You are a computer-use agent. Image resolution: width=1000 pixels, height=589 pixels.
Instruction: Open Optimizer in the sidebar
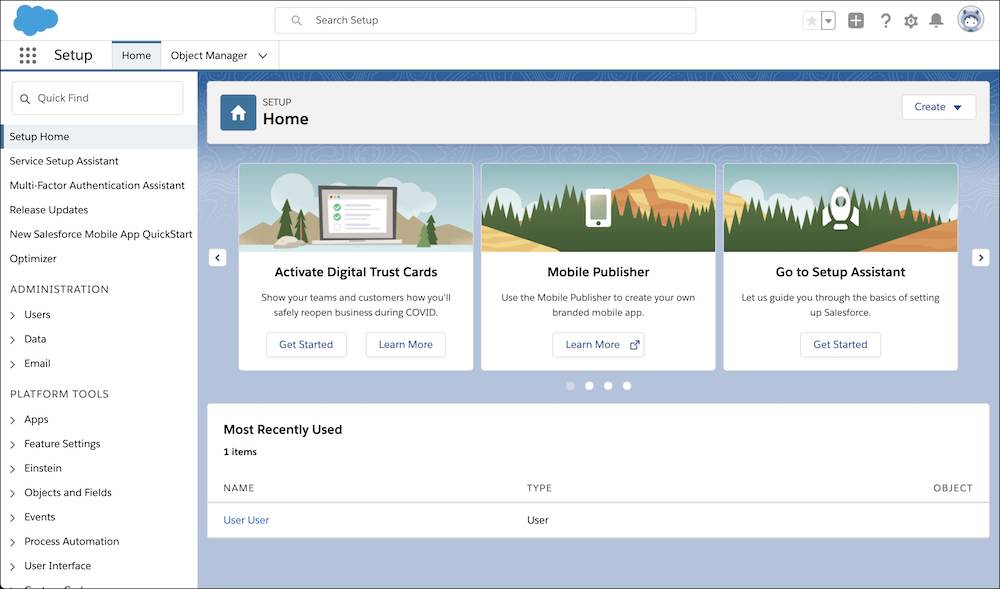33,259
